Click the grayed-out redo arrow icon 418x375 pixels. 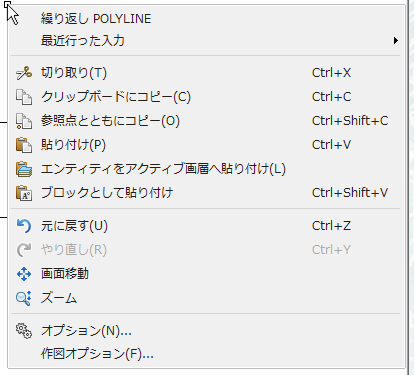click(x=24, y=250)
